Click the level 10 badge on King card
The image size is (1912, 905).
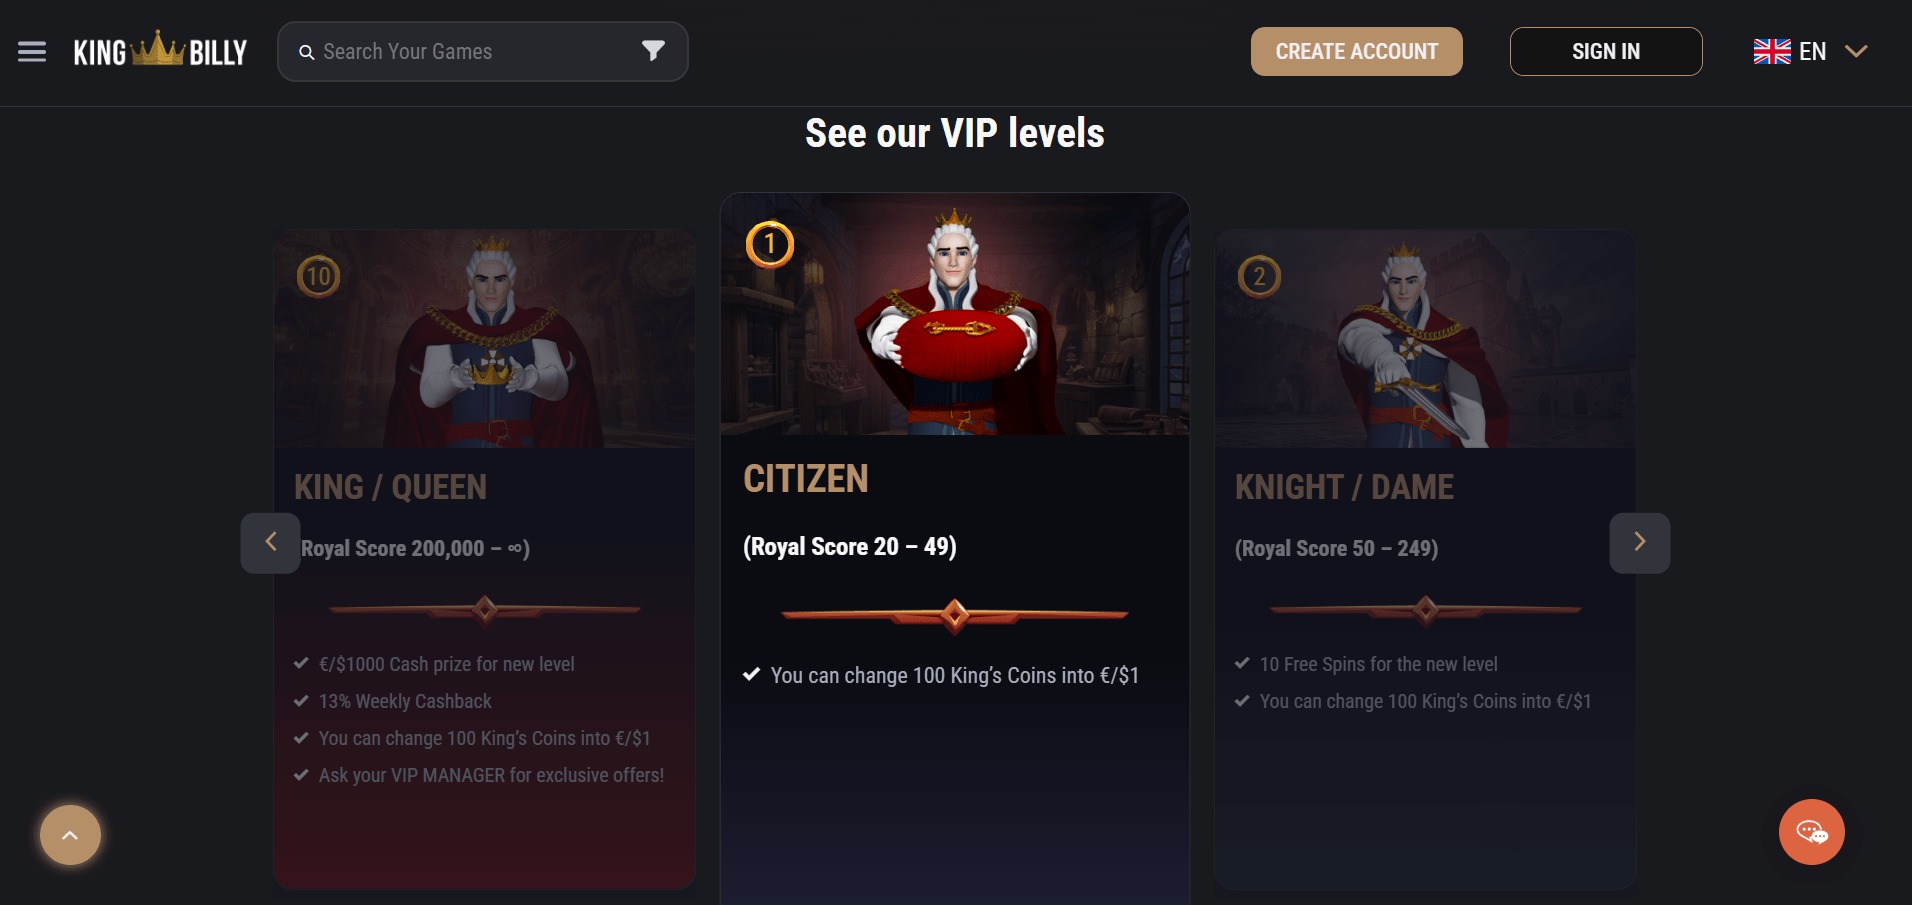coord(319,277)
